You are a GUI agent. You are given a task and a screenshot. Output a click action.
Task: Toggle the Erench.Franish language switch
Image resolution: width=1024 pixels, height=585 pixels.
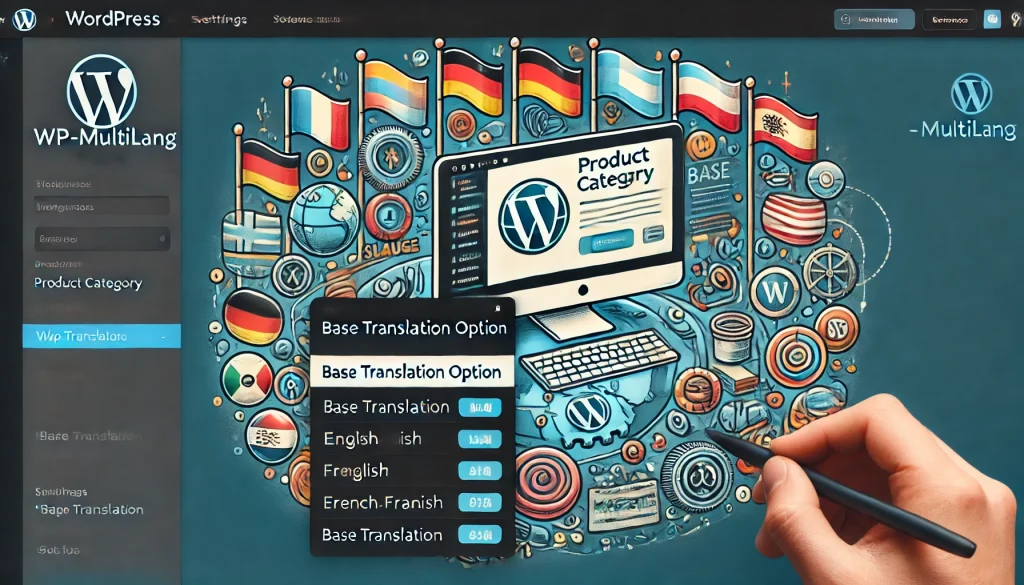point(480,503)
